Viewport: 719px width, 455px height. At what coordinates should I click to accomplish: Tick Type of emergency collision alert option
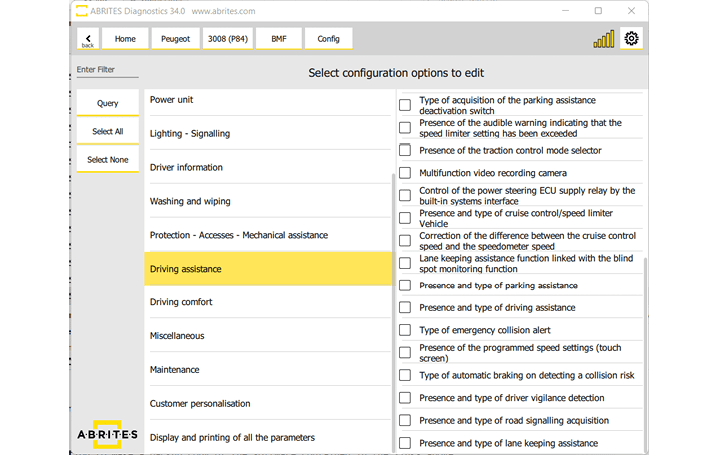(x=405, y=330)
